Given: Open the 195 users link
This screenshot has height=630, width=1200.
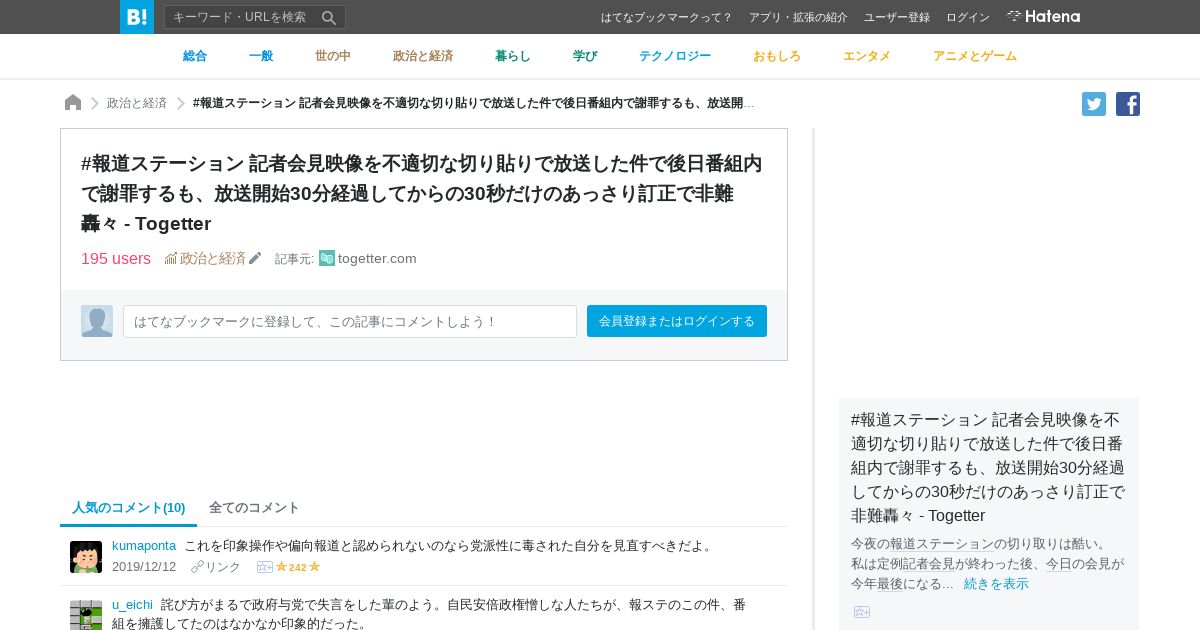Looking at the screenshot, I should tap(116, 258).
